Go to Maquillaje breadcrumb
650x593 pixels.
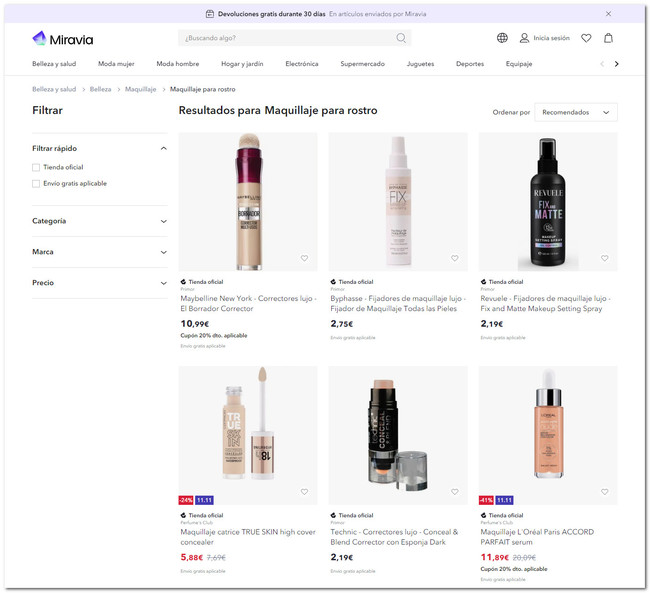click(141, 89)
